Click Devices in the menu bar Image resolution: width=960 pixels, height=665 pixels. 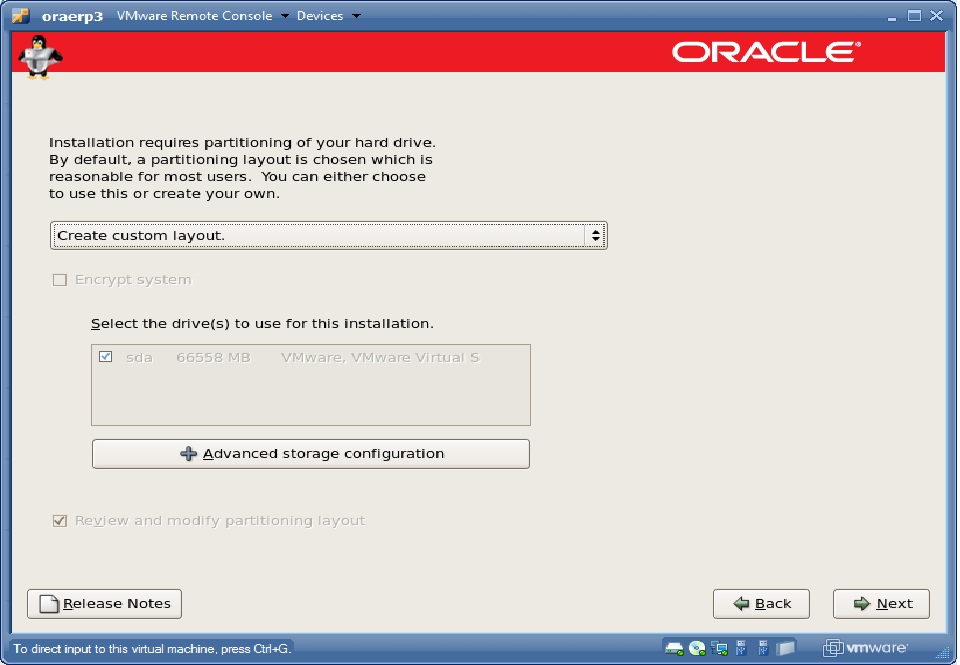[319, 16]
